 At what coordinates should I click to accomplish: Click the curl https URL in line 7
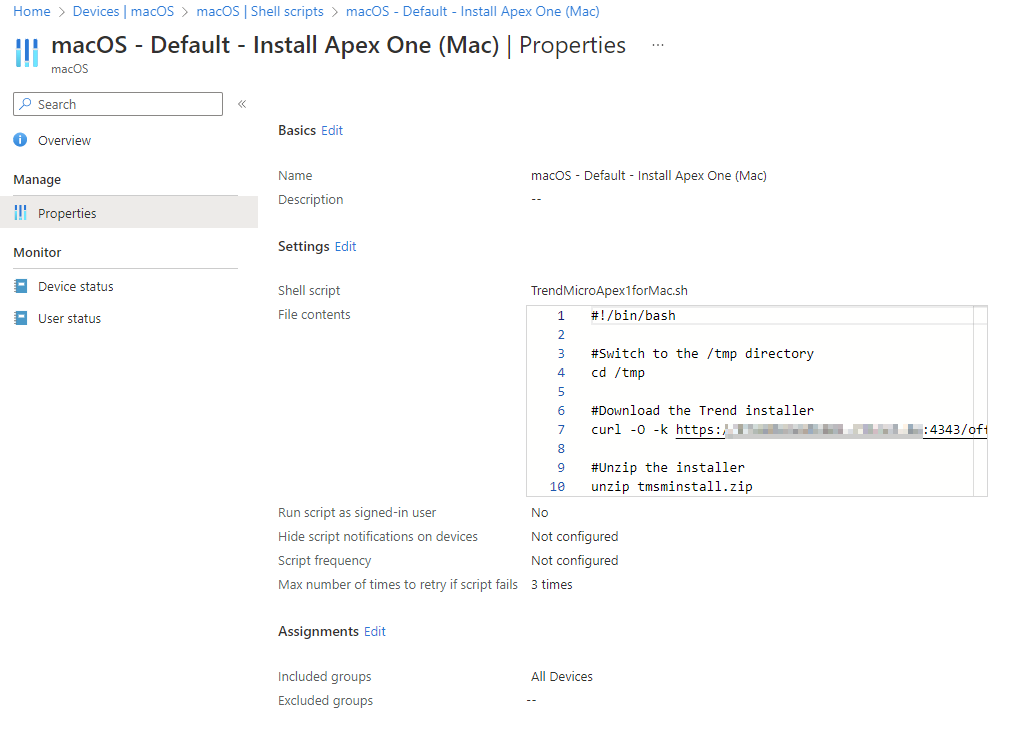[831, 430]
